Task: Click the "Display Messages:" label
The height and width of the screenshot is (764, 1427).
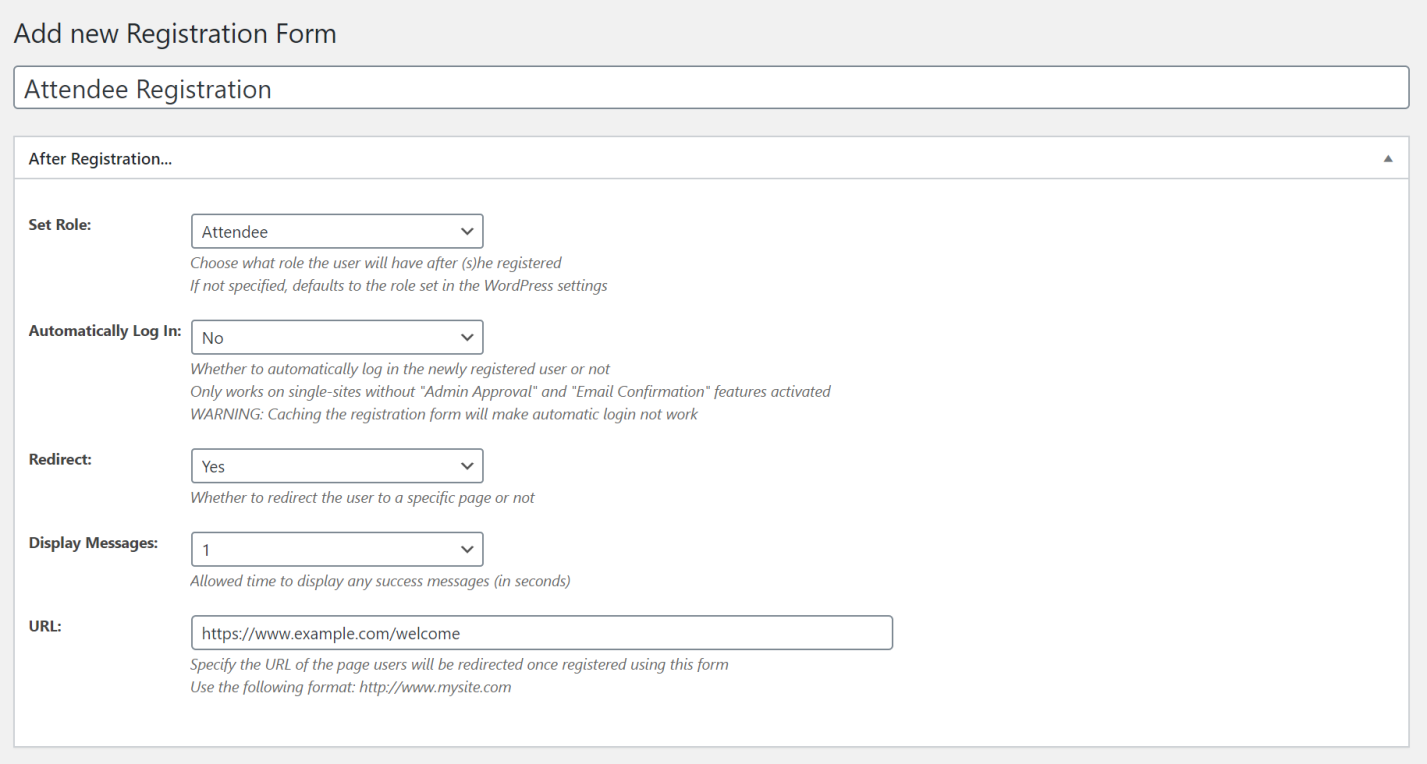Action: [93, 543]
